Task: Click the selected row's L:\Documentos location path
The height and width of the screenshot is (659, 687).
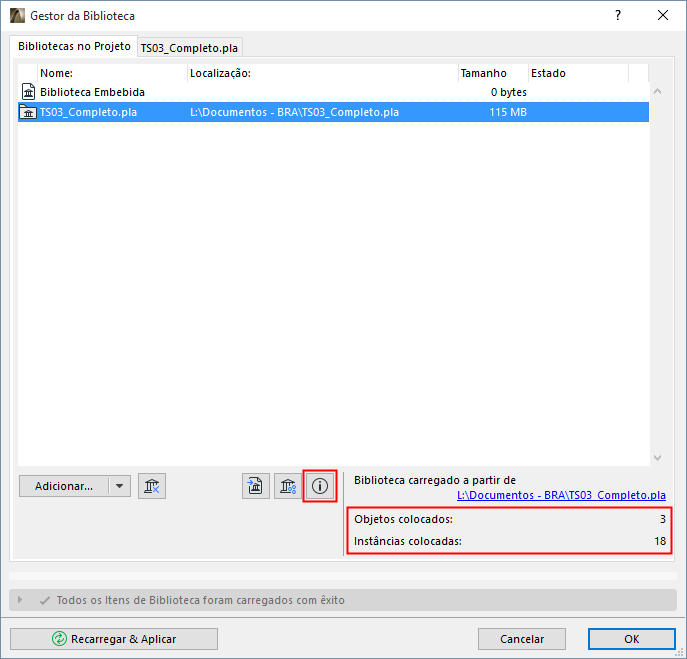Action: click(x=294, y=112)
